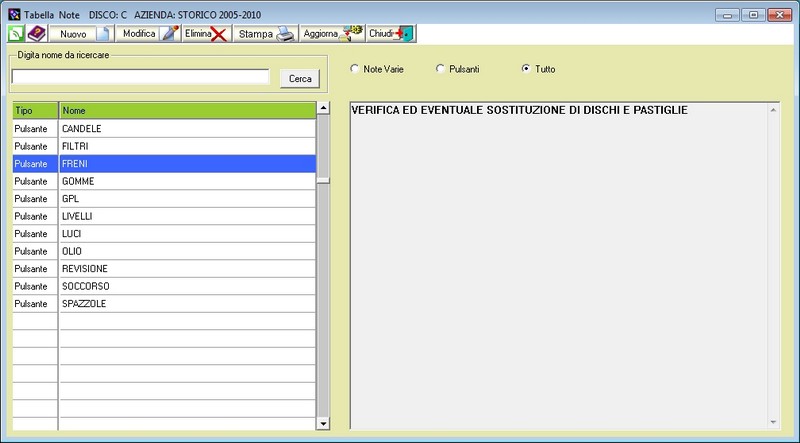
Task: Select the REVISIONE row
Action: [164, 268]
